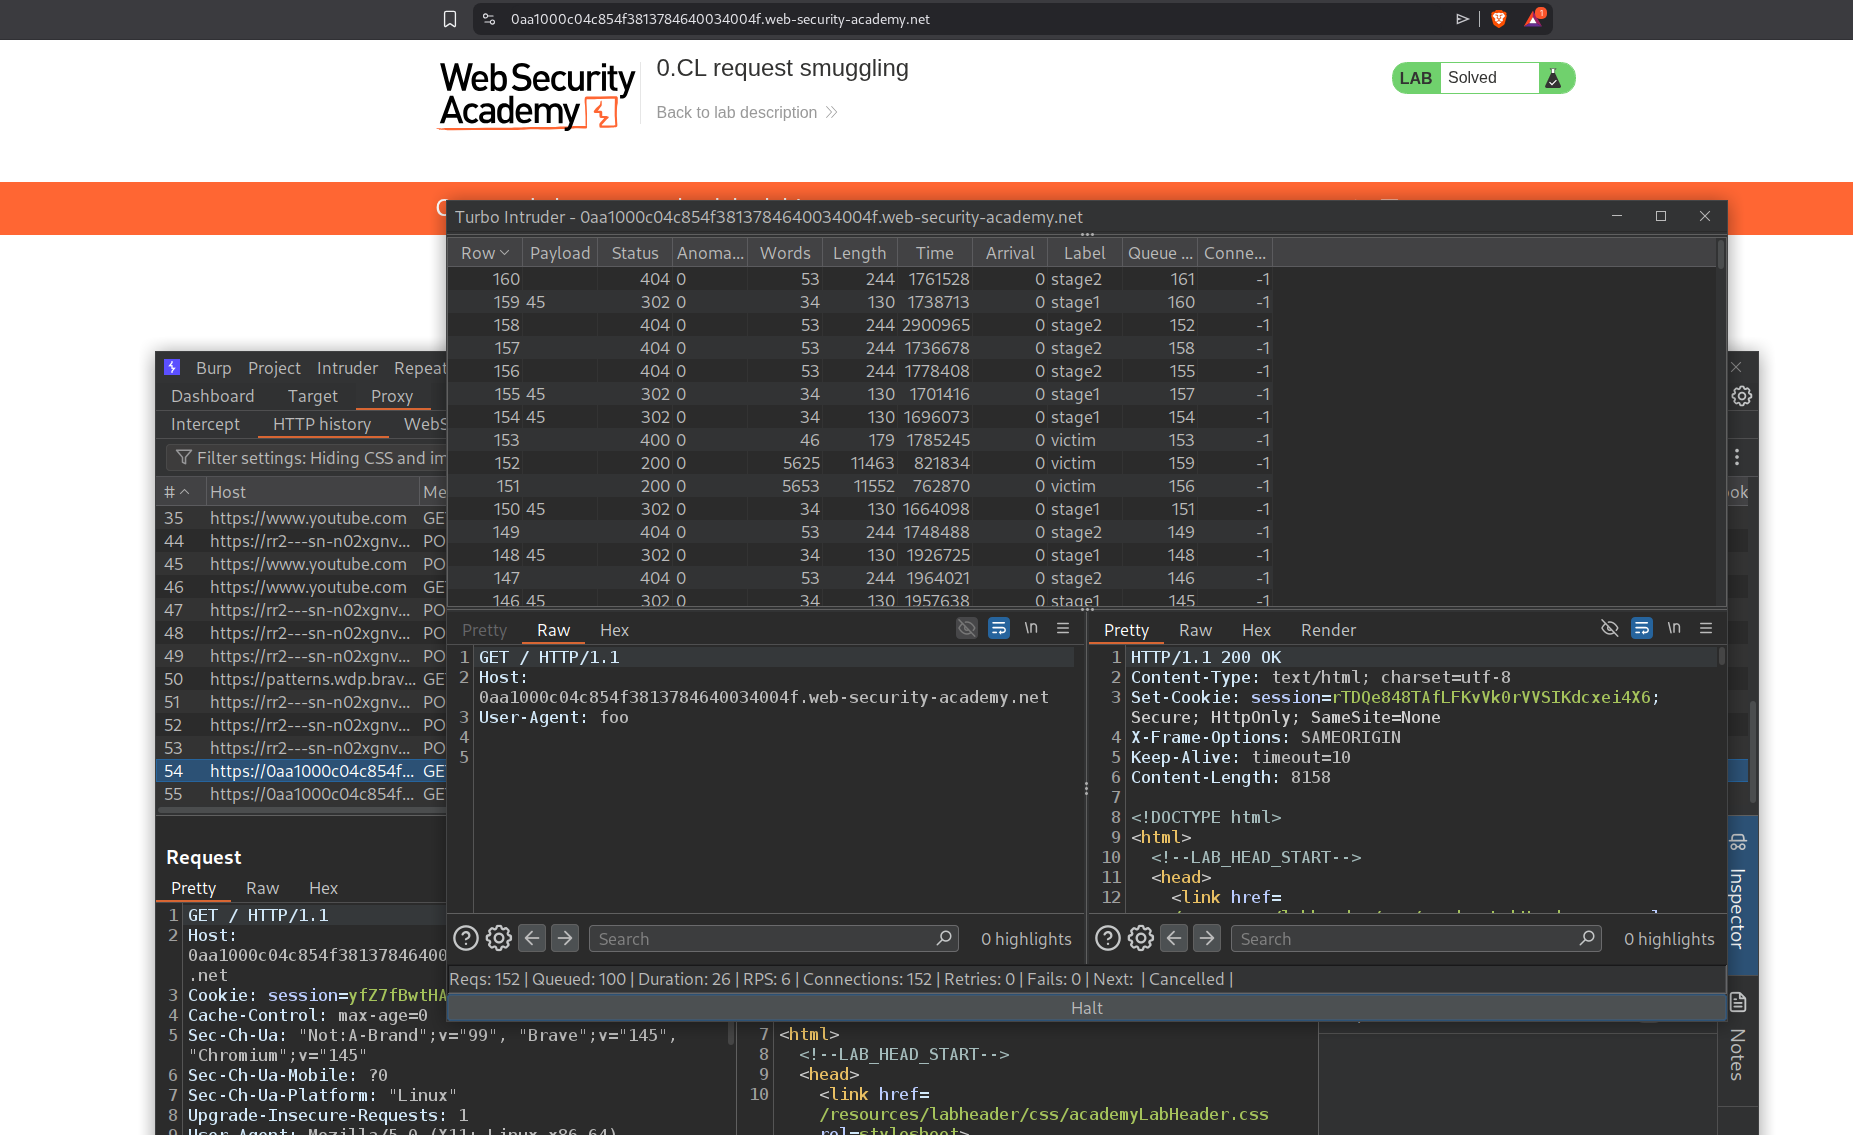This screenshot has height=1135, width=1853.
Task: Go to previous match in response search
Action: point(1174,938)
